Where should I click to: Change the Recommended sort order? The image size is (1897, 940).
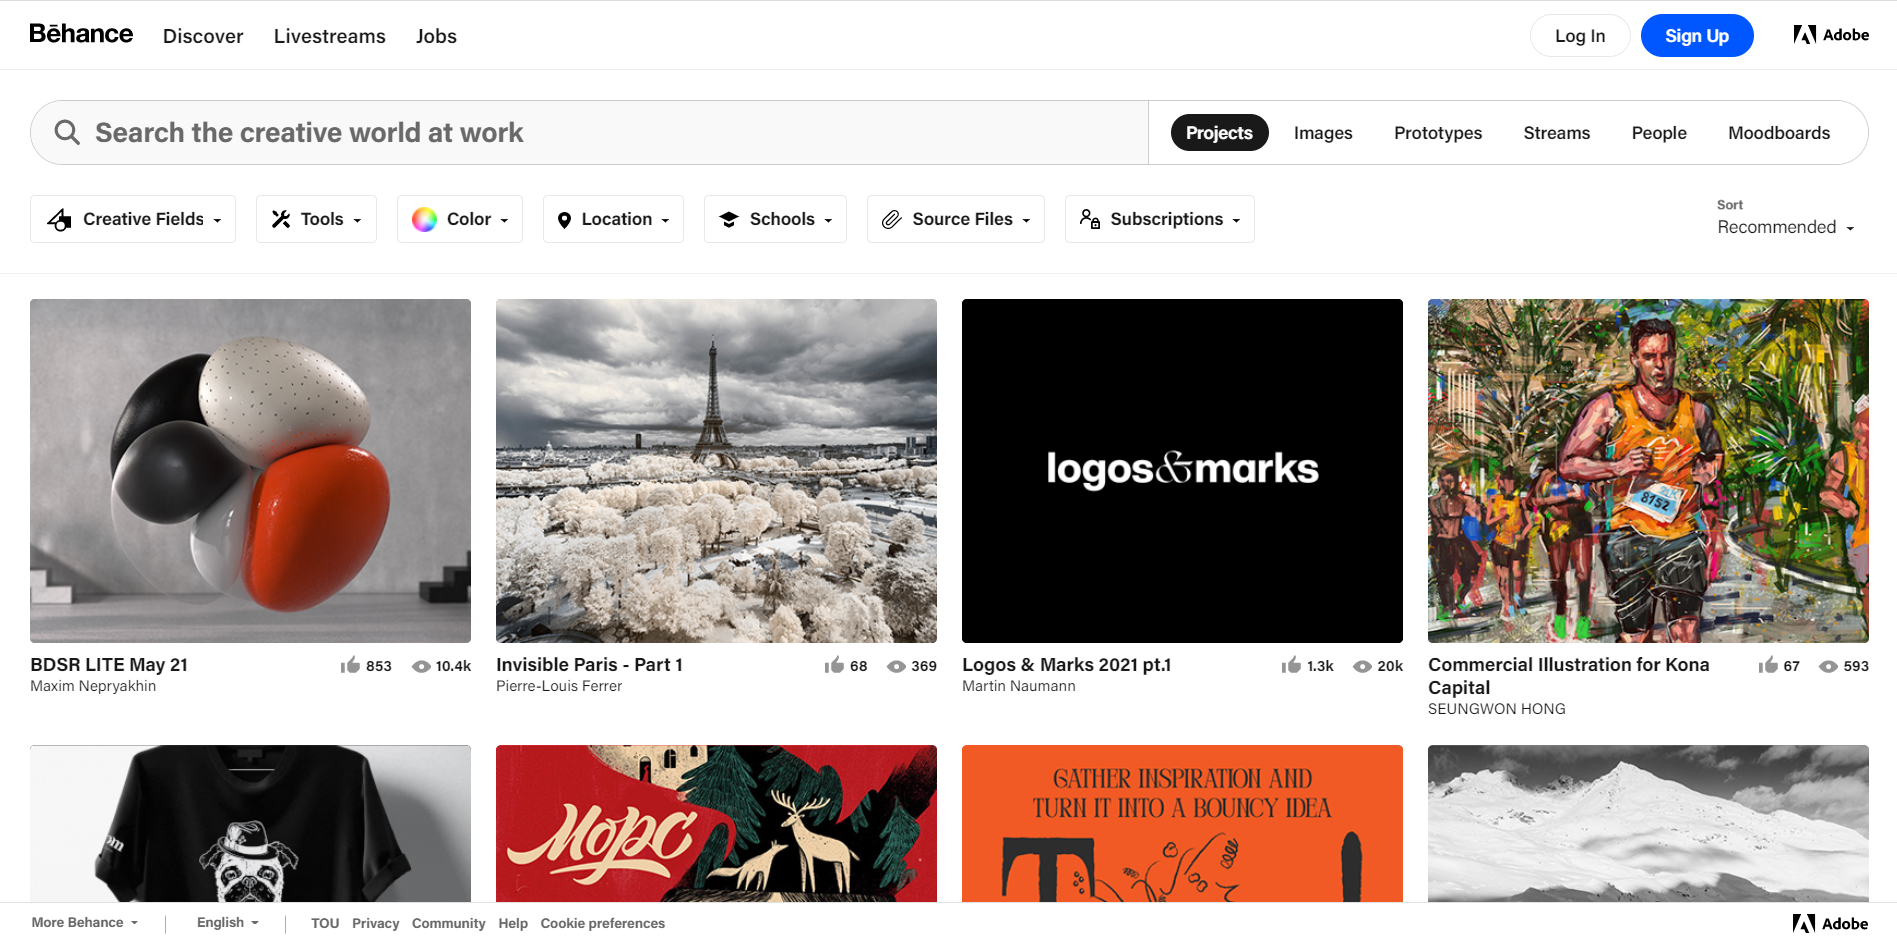pos(1785,227)
